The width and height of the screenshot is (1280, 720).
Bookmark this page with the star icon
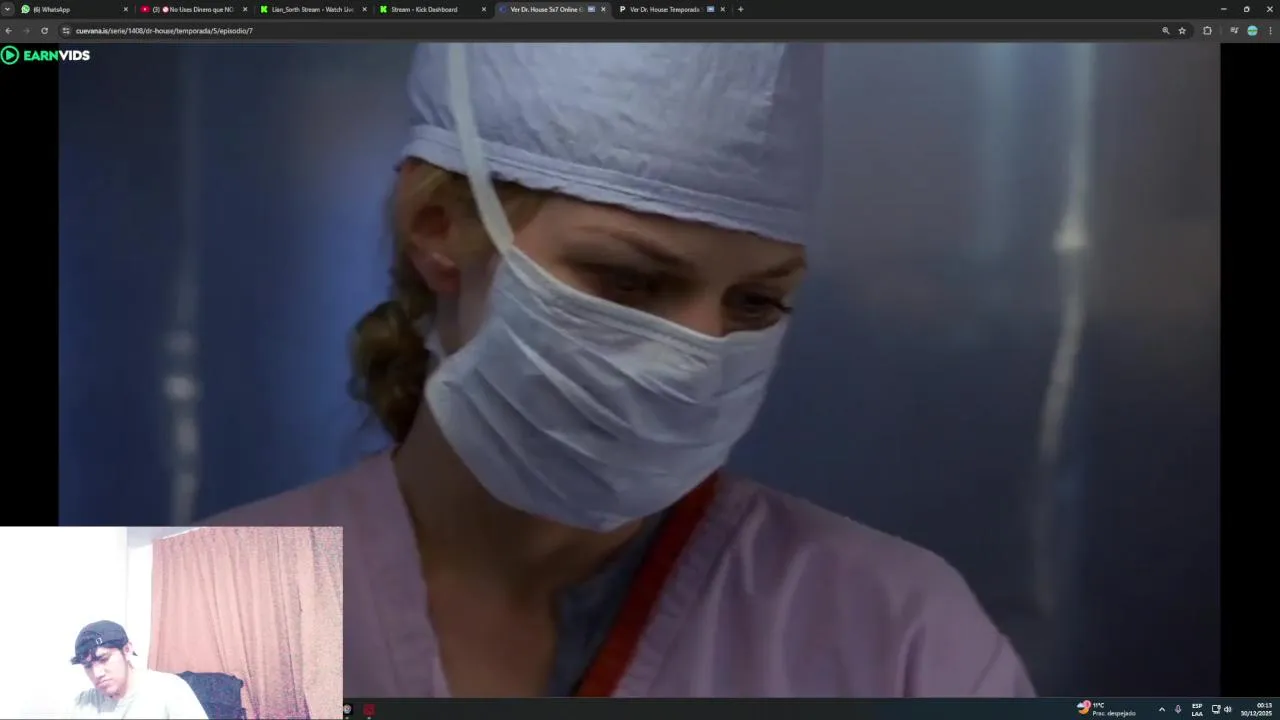click(1182, 31)
